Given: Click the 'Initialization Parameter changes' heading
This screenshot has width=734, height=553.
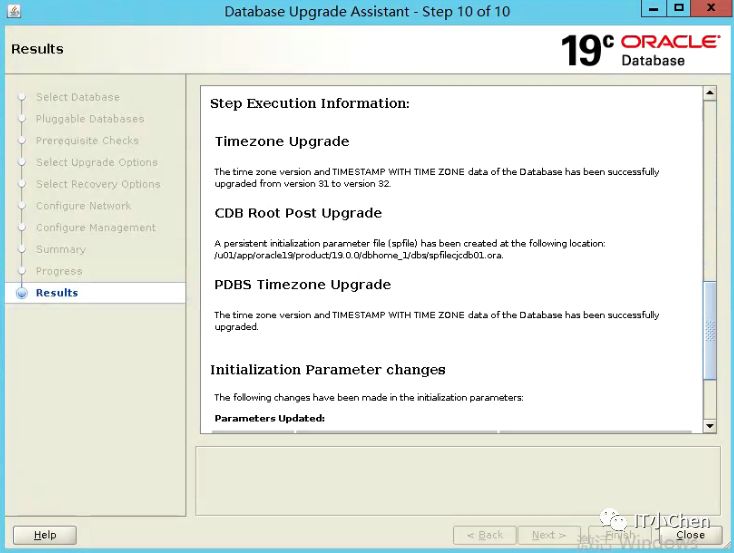Looking at the screenshot, I should coord(328,370).
